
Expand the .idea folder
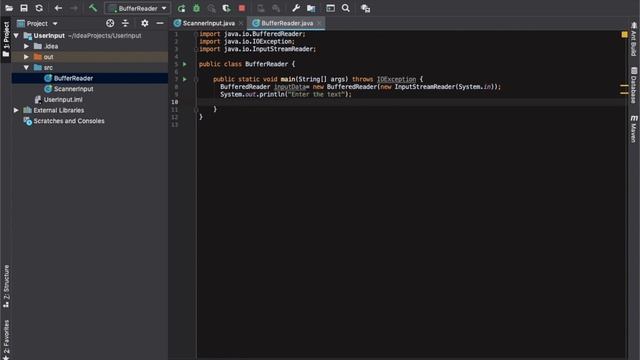[27, 46]
